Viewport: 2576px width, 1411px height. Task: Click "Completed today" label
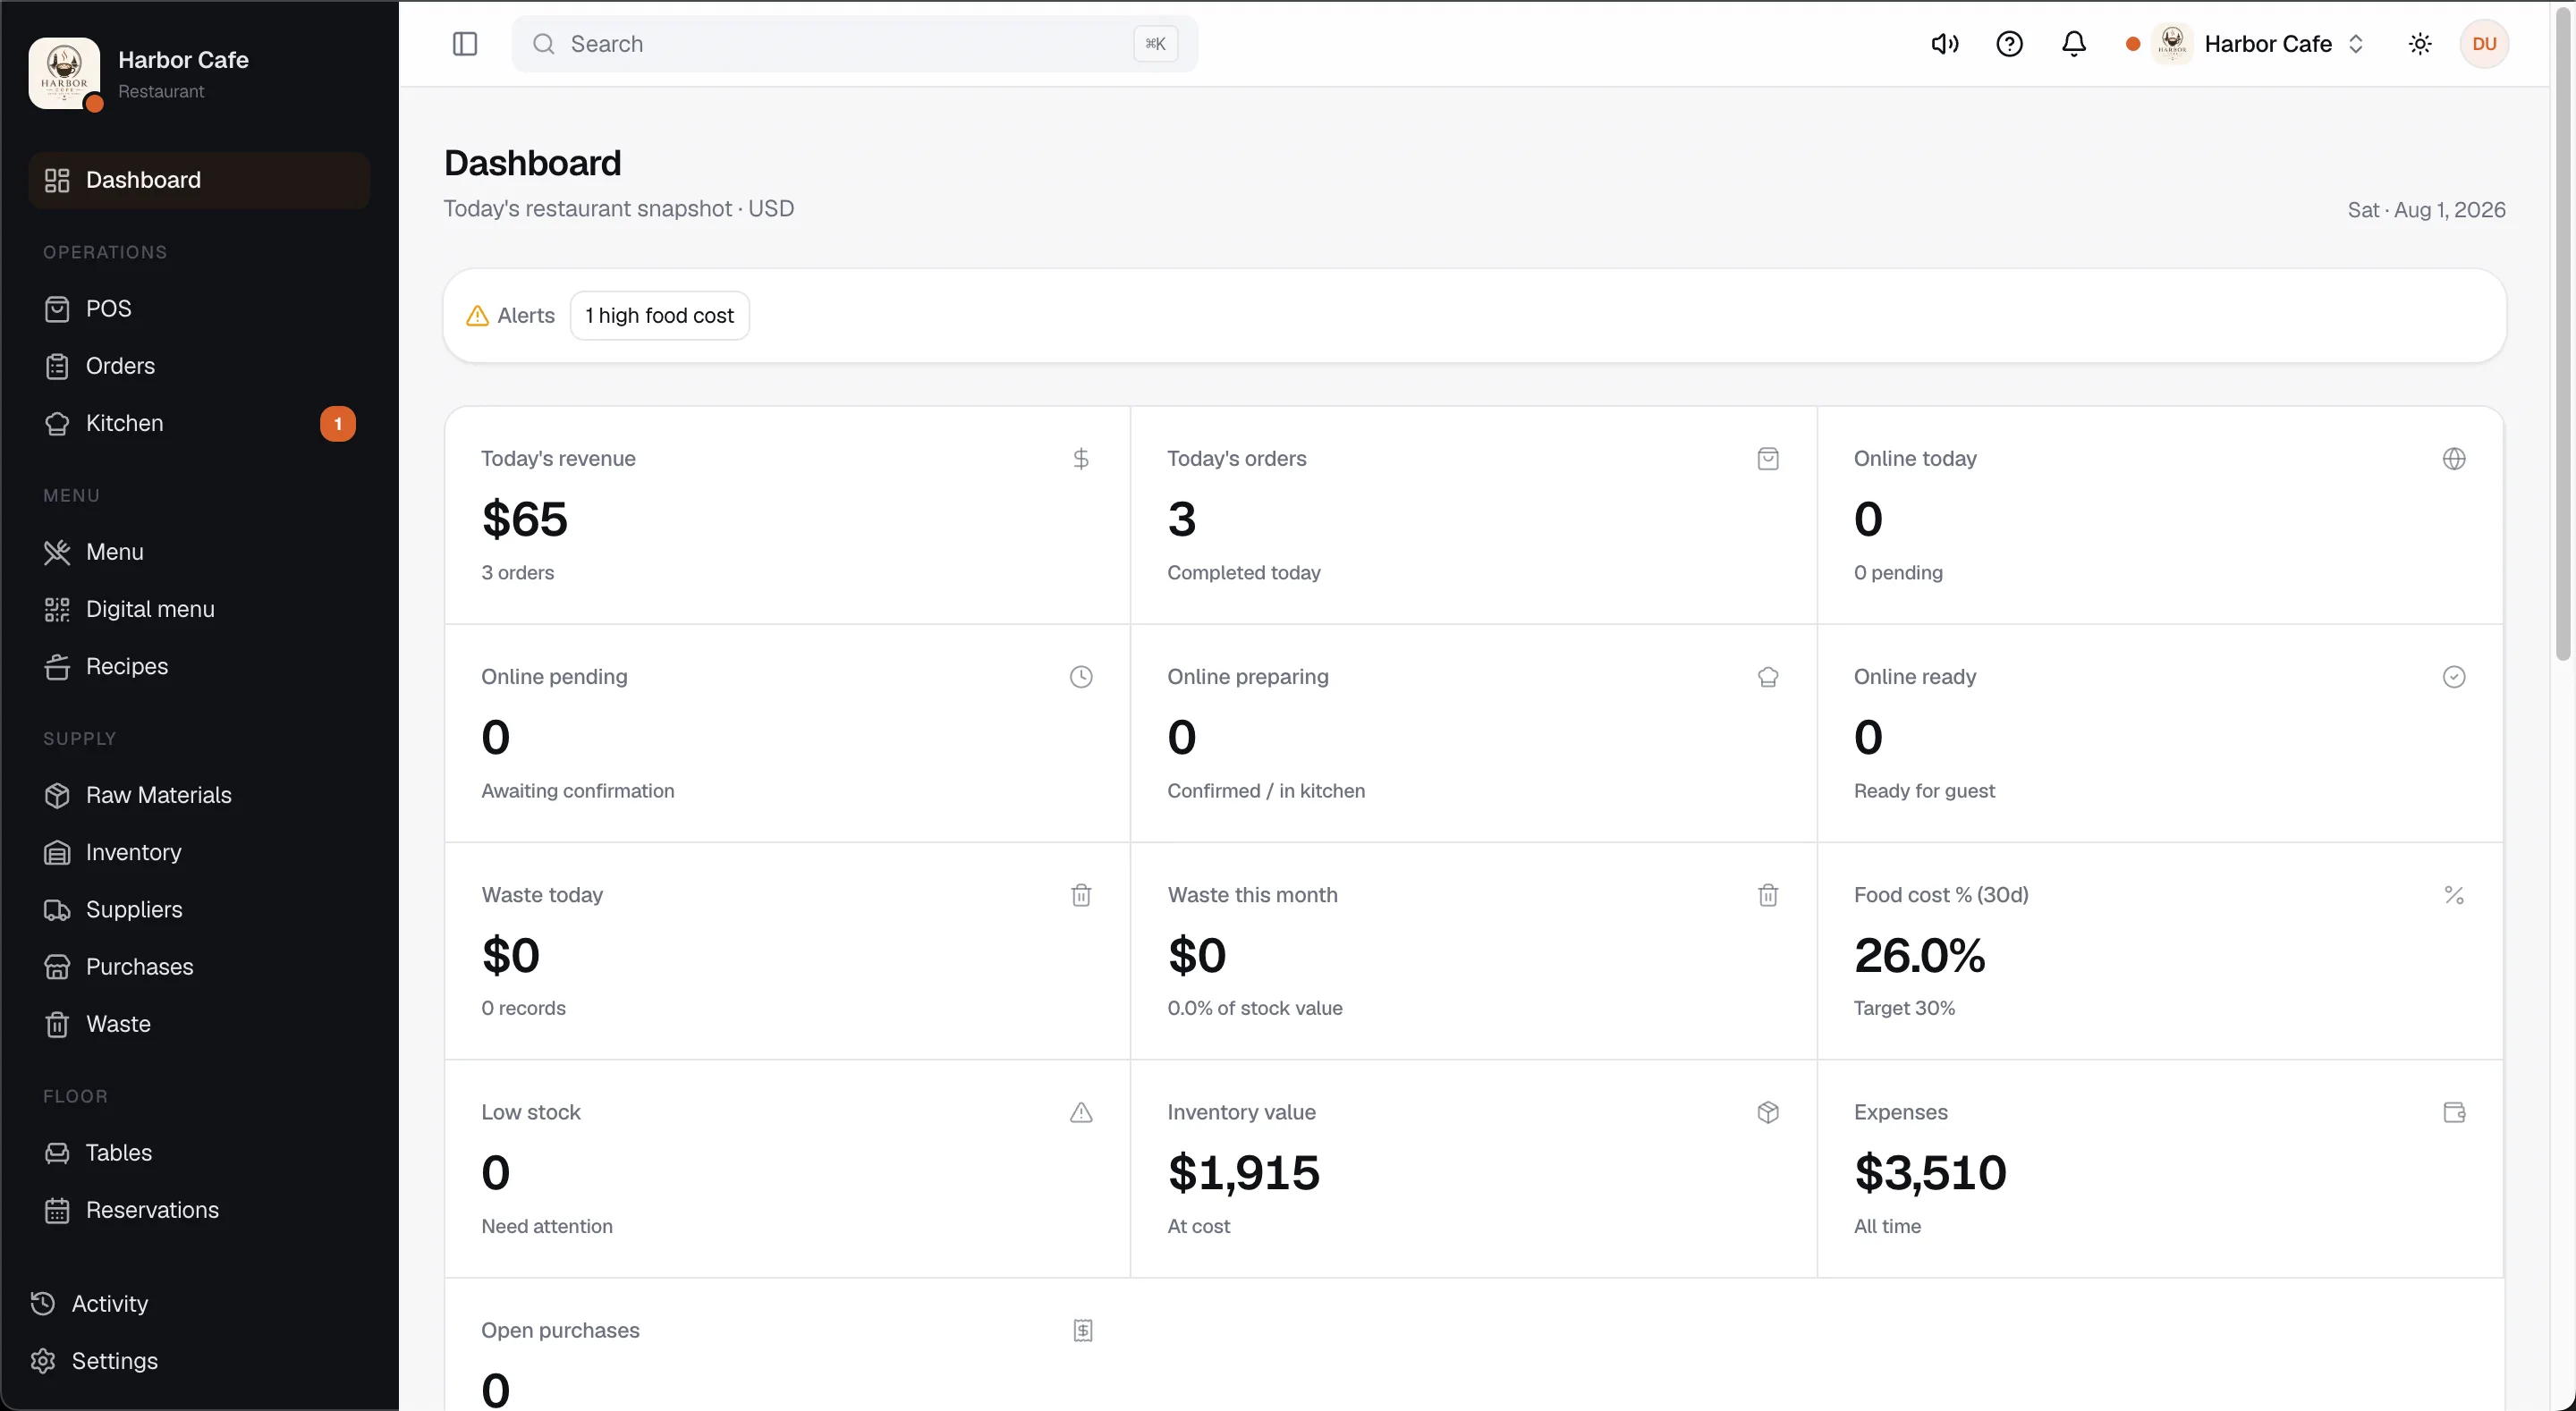pyautogui.click(x=1244, y=573)
